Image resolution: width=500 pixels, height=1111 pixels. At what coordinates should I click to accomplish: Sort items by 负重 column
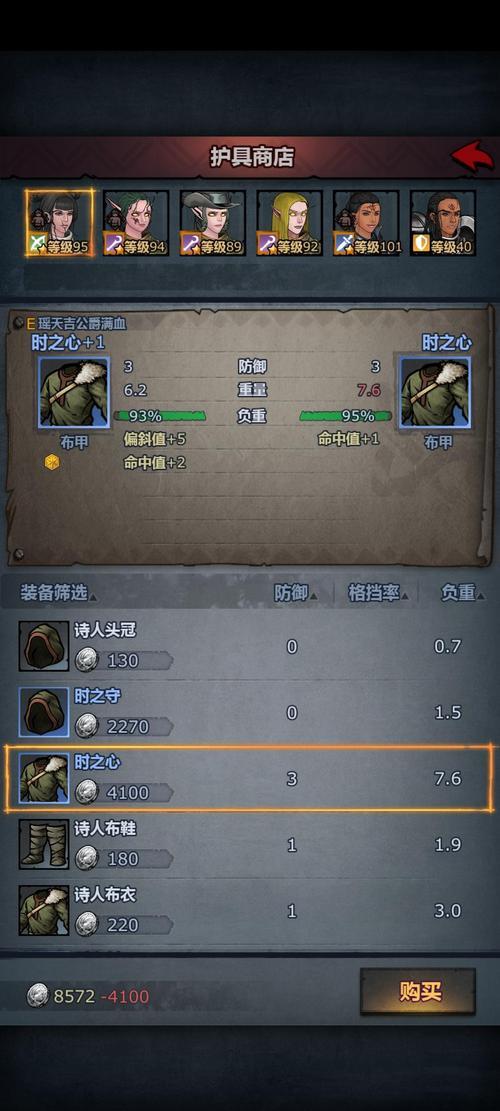coord(463,593)
